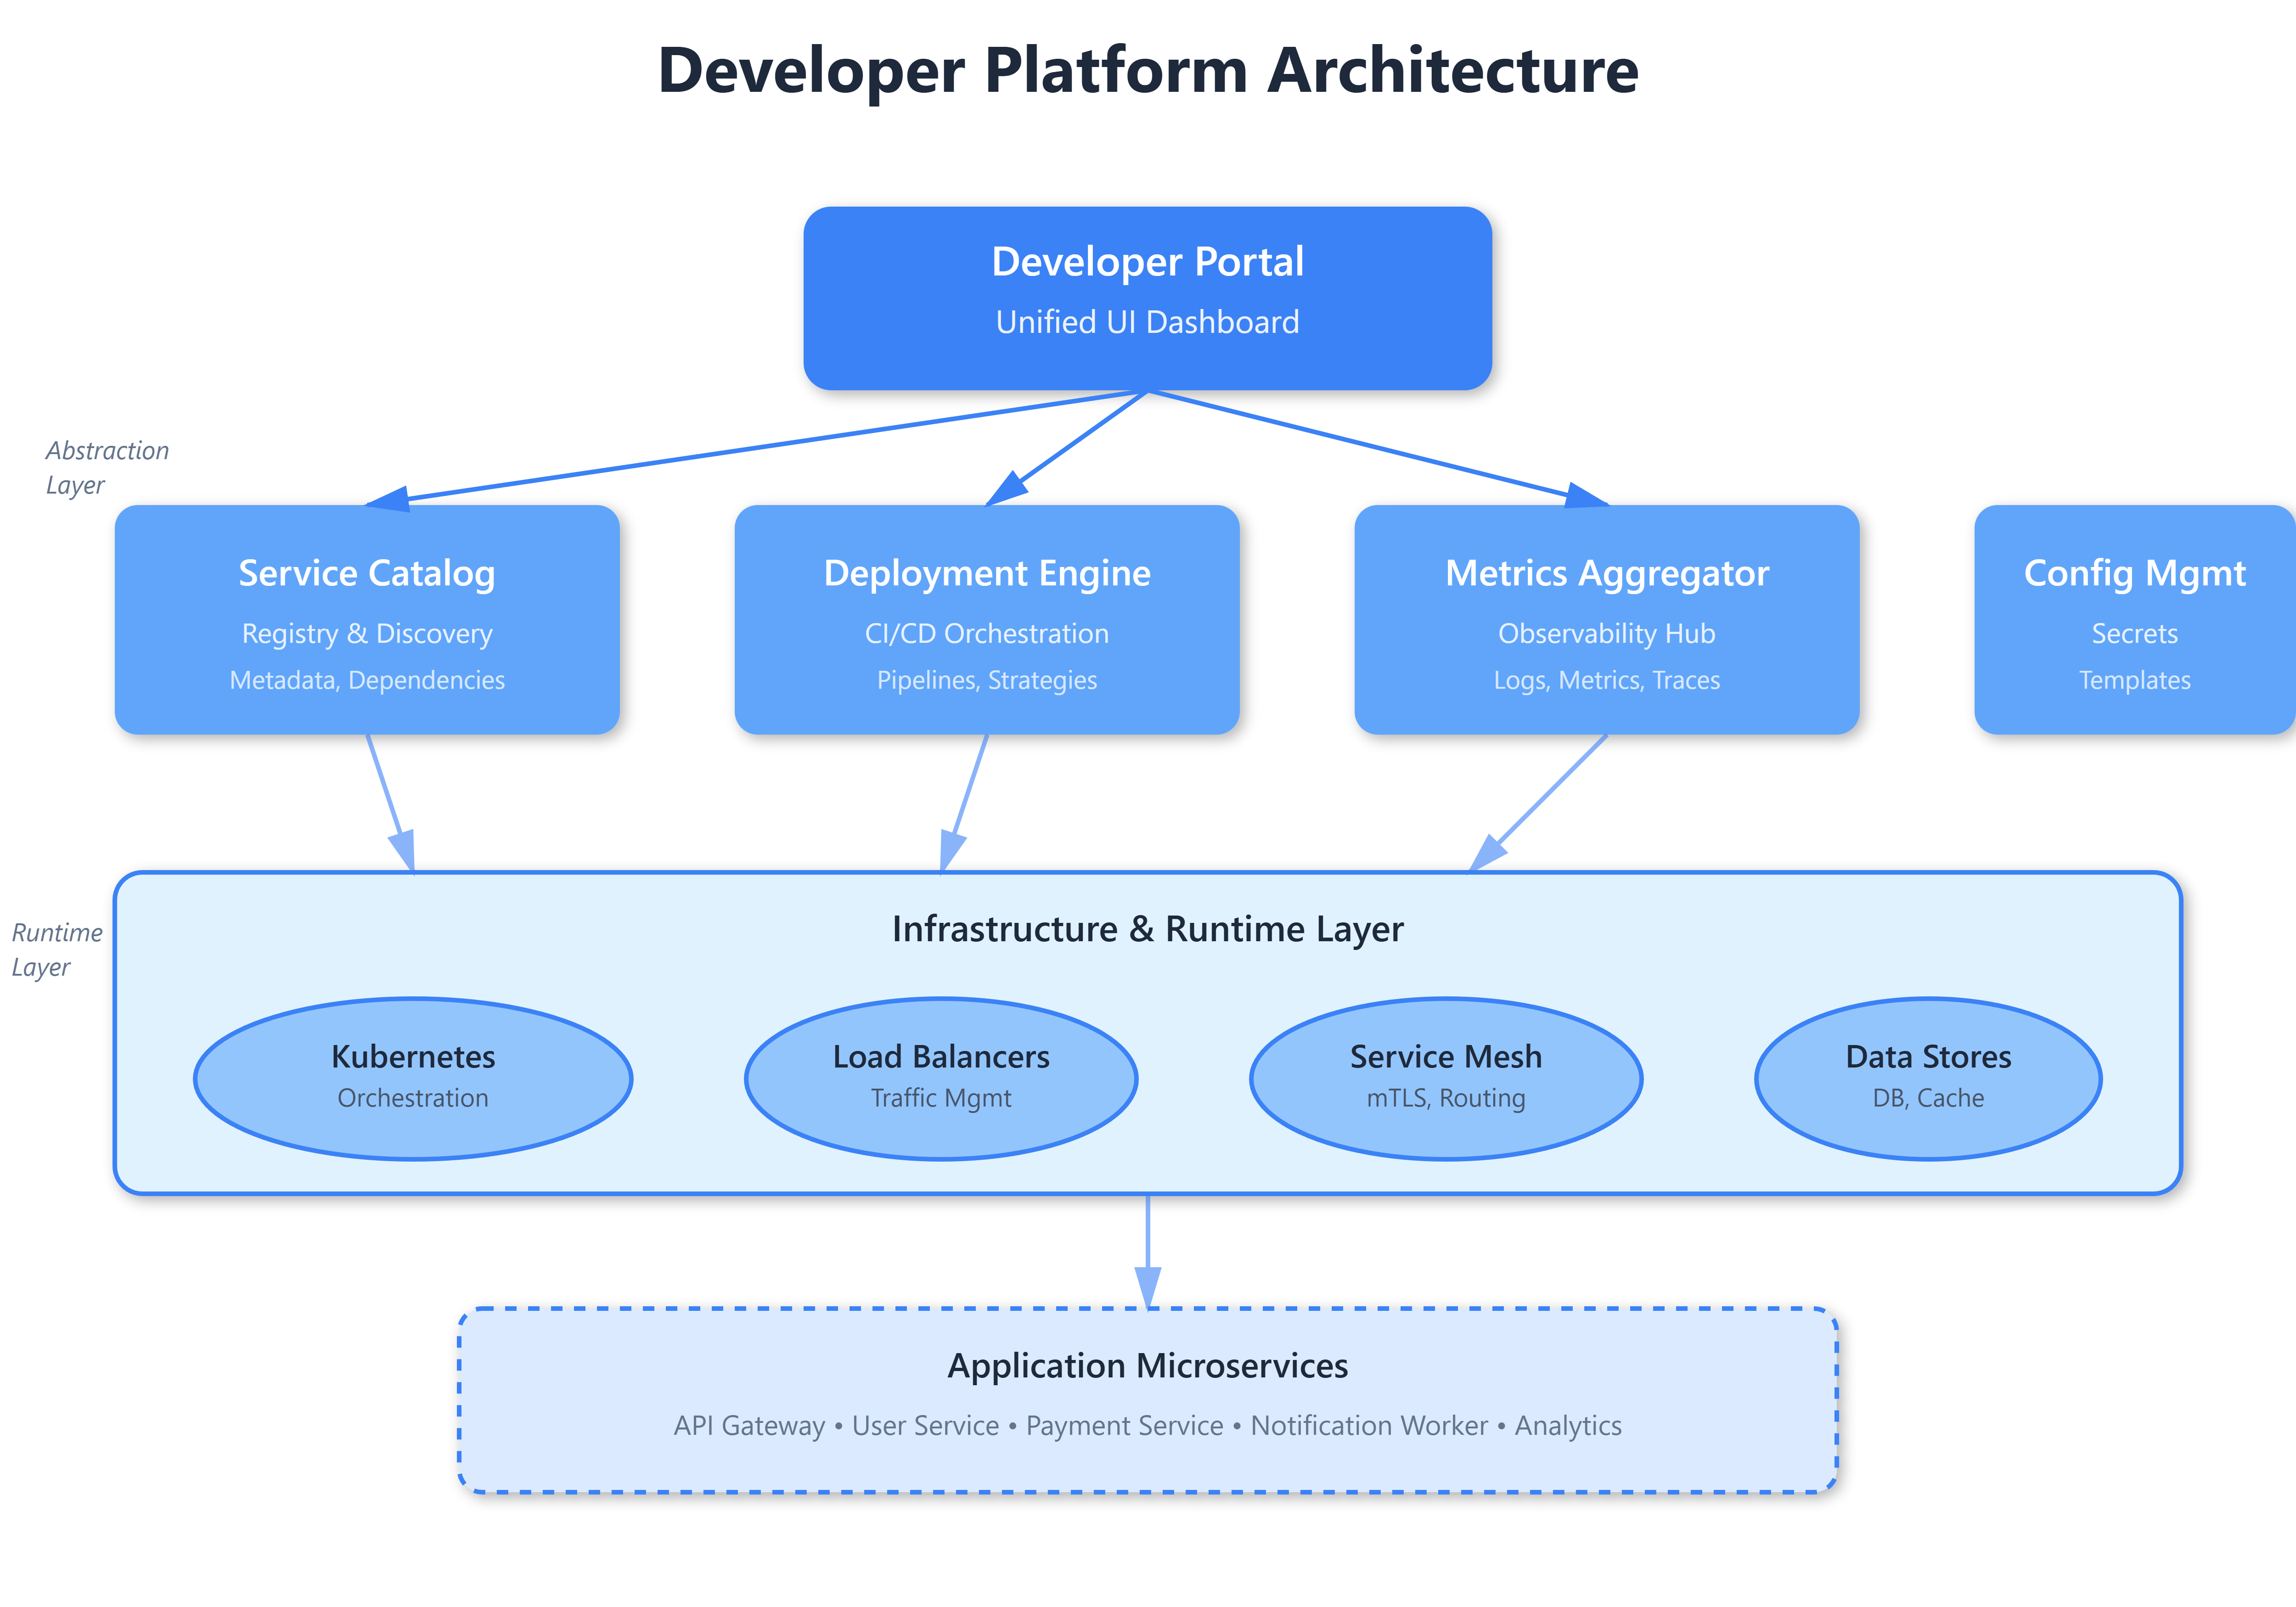This screenshot has width=2296, height=1607.
Task: Click 'Secrets' under Config Mgmt
Action: coord(2134,633)
